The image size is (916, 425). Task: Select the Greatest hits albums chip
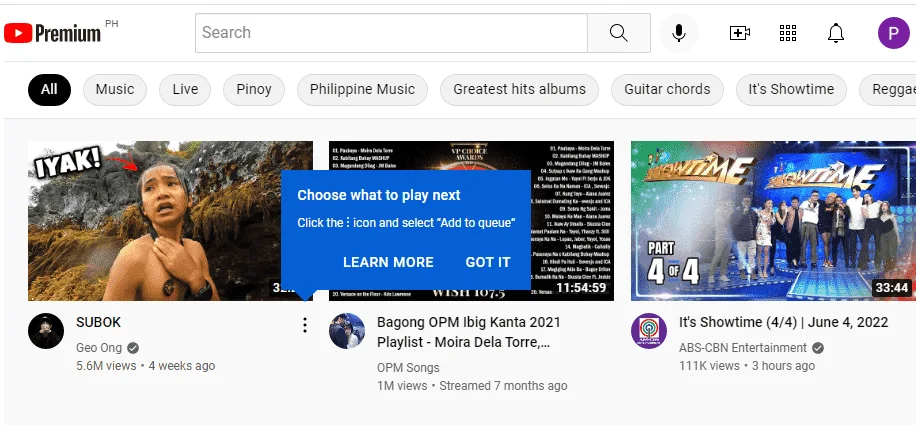point(519,89)
